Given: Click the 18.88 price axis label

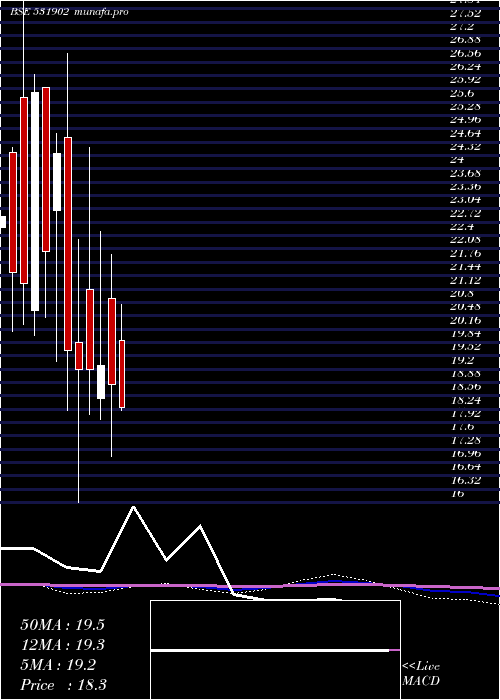Looking at the screenshot, I should 466,374.
